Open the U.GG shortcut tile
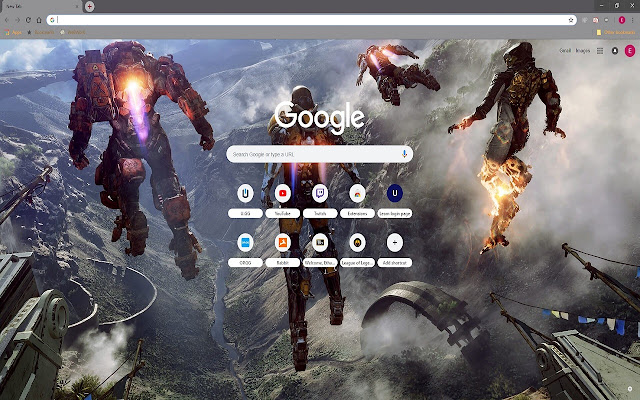Viewport: 640px width, 400px height. [x=245, y=200]
